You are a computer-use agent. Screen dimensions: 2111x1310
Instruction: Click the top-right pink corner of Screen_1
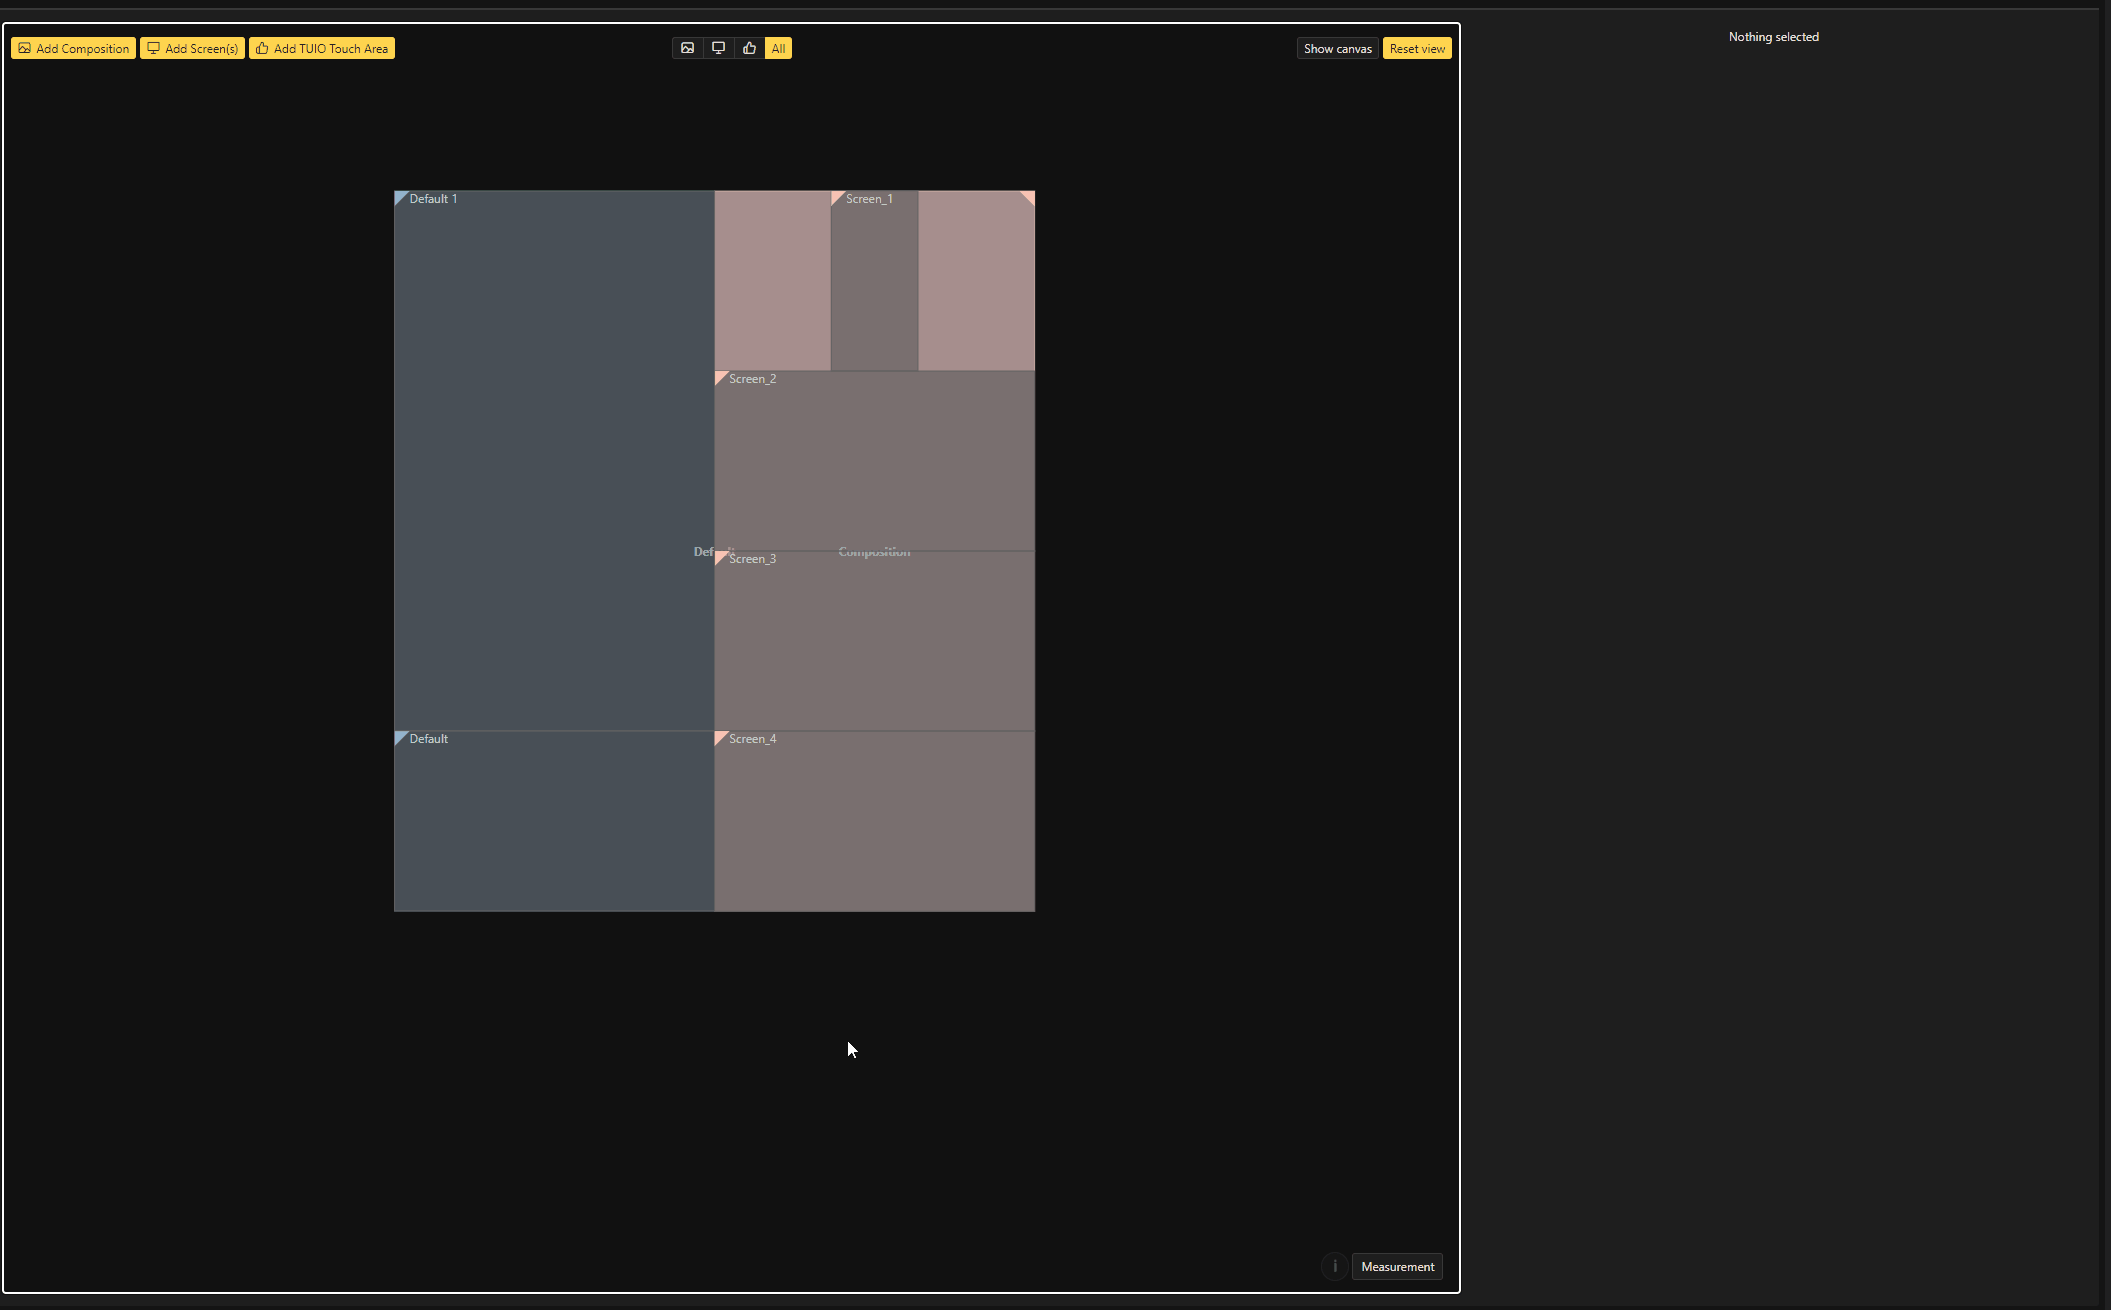(x=1029, y=196)
